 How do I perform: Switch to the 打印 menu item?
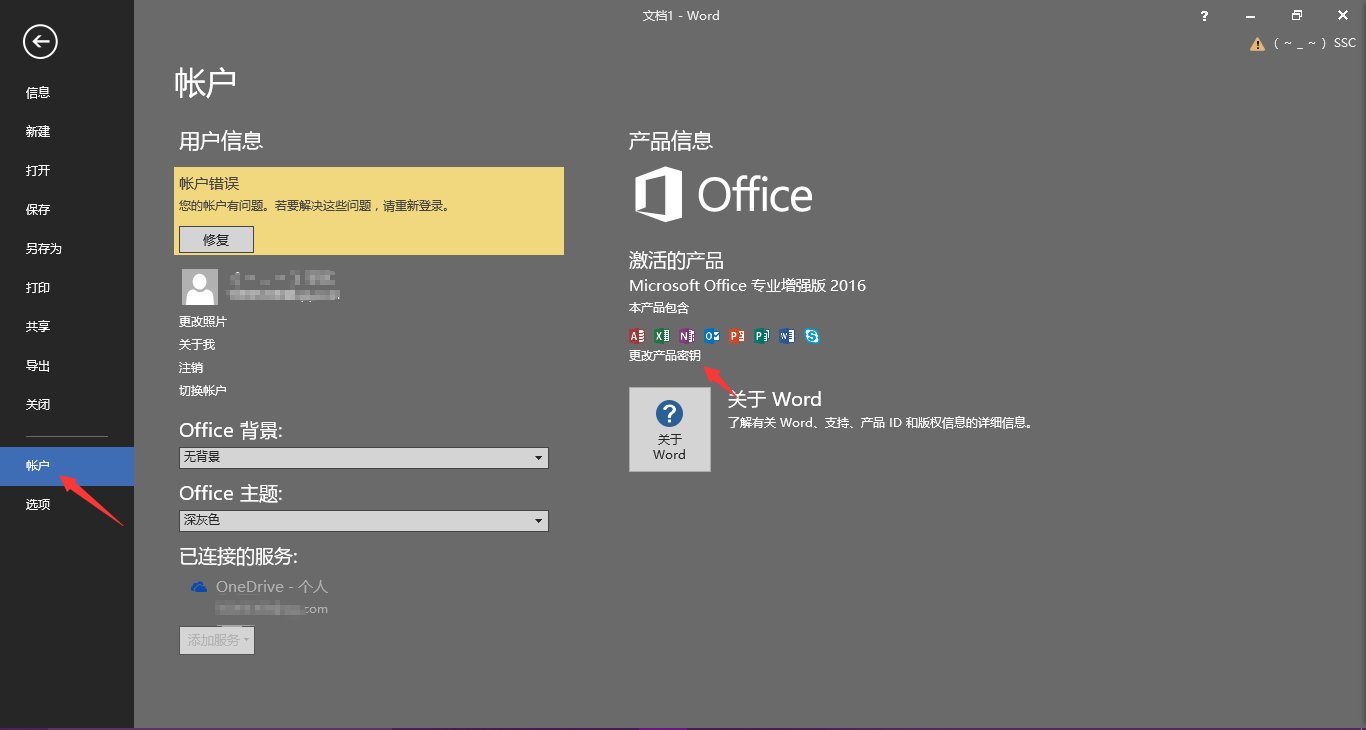coord(38,287)
